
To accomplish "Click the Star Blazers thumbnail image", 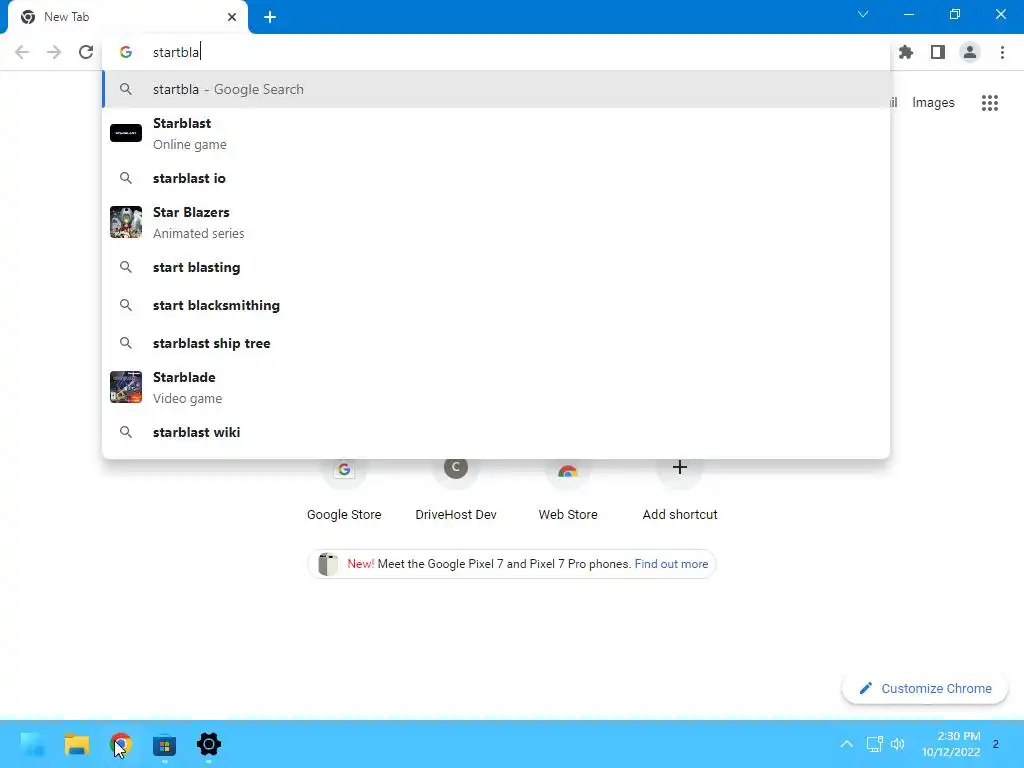I will [x=126, y=223].
